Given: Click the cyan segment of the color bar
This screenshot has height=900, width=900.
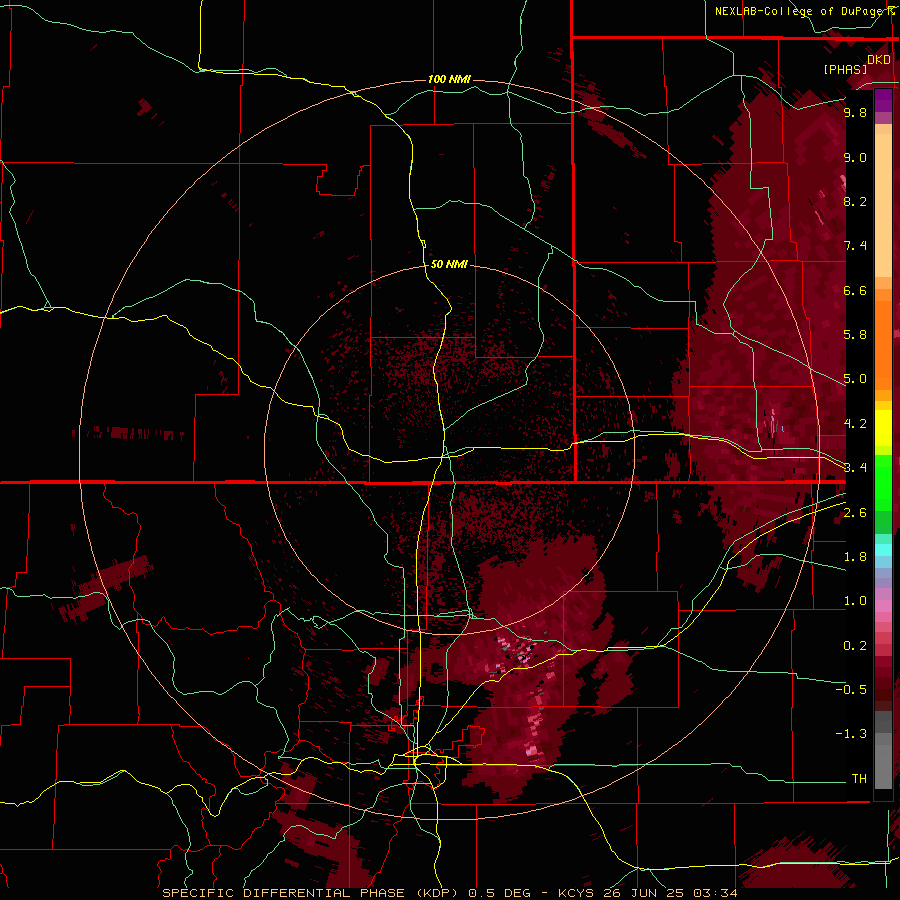Looking at the screenshot, I should pyautogui.click(x=883, y=550).
